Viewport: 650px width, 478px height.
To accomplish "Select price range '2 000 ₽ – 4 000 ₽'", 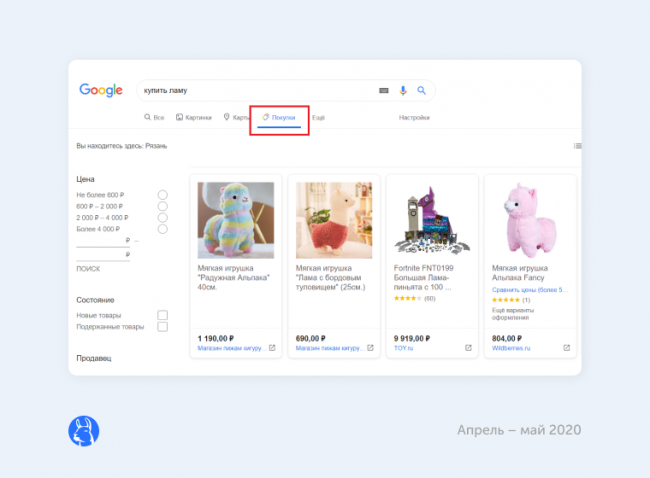I will point(162,217).
